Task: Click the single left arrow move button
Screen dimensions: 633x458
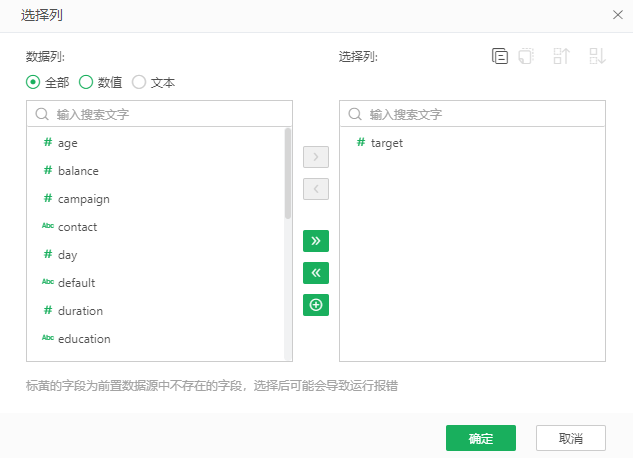Action: [x=315, y=189]
